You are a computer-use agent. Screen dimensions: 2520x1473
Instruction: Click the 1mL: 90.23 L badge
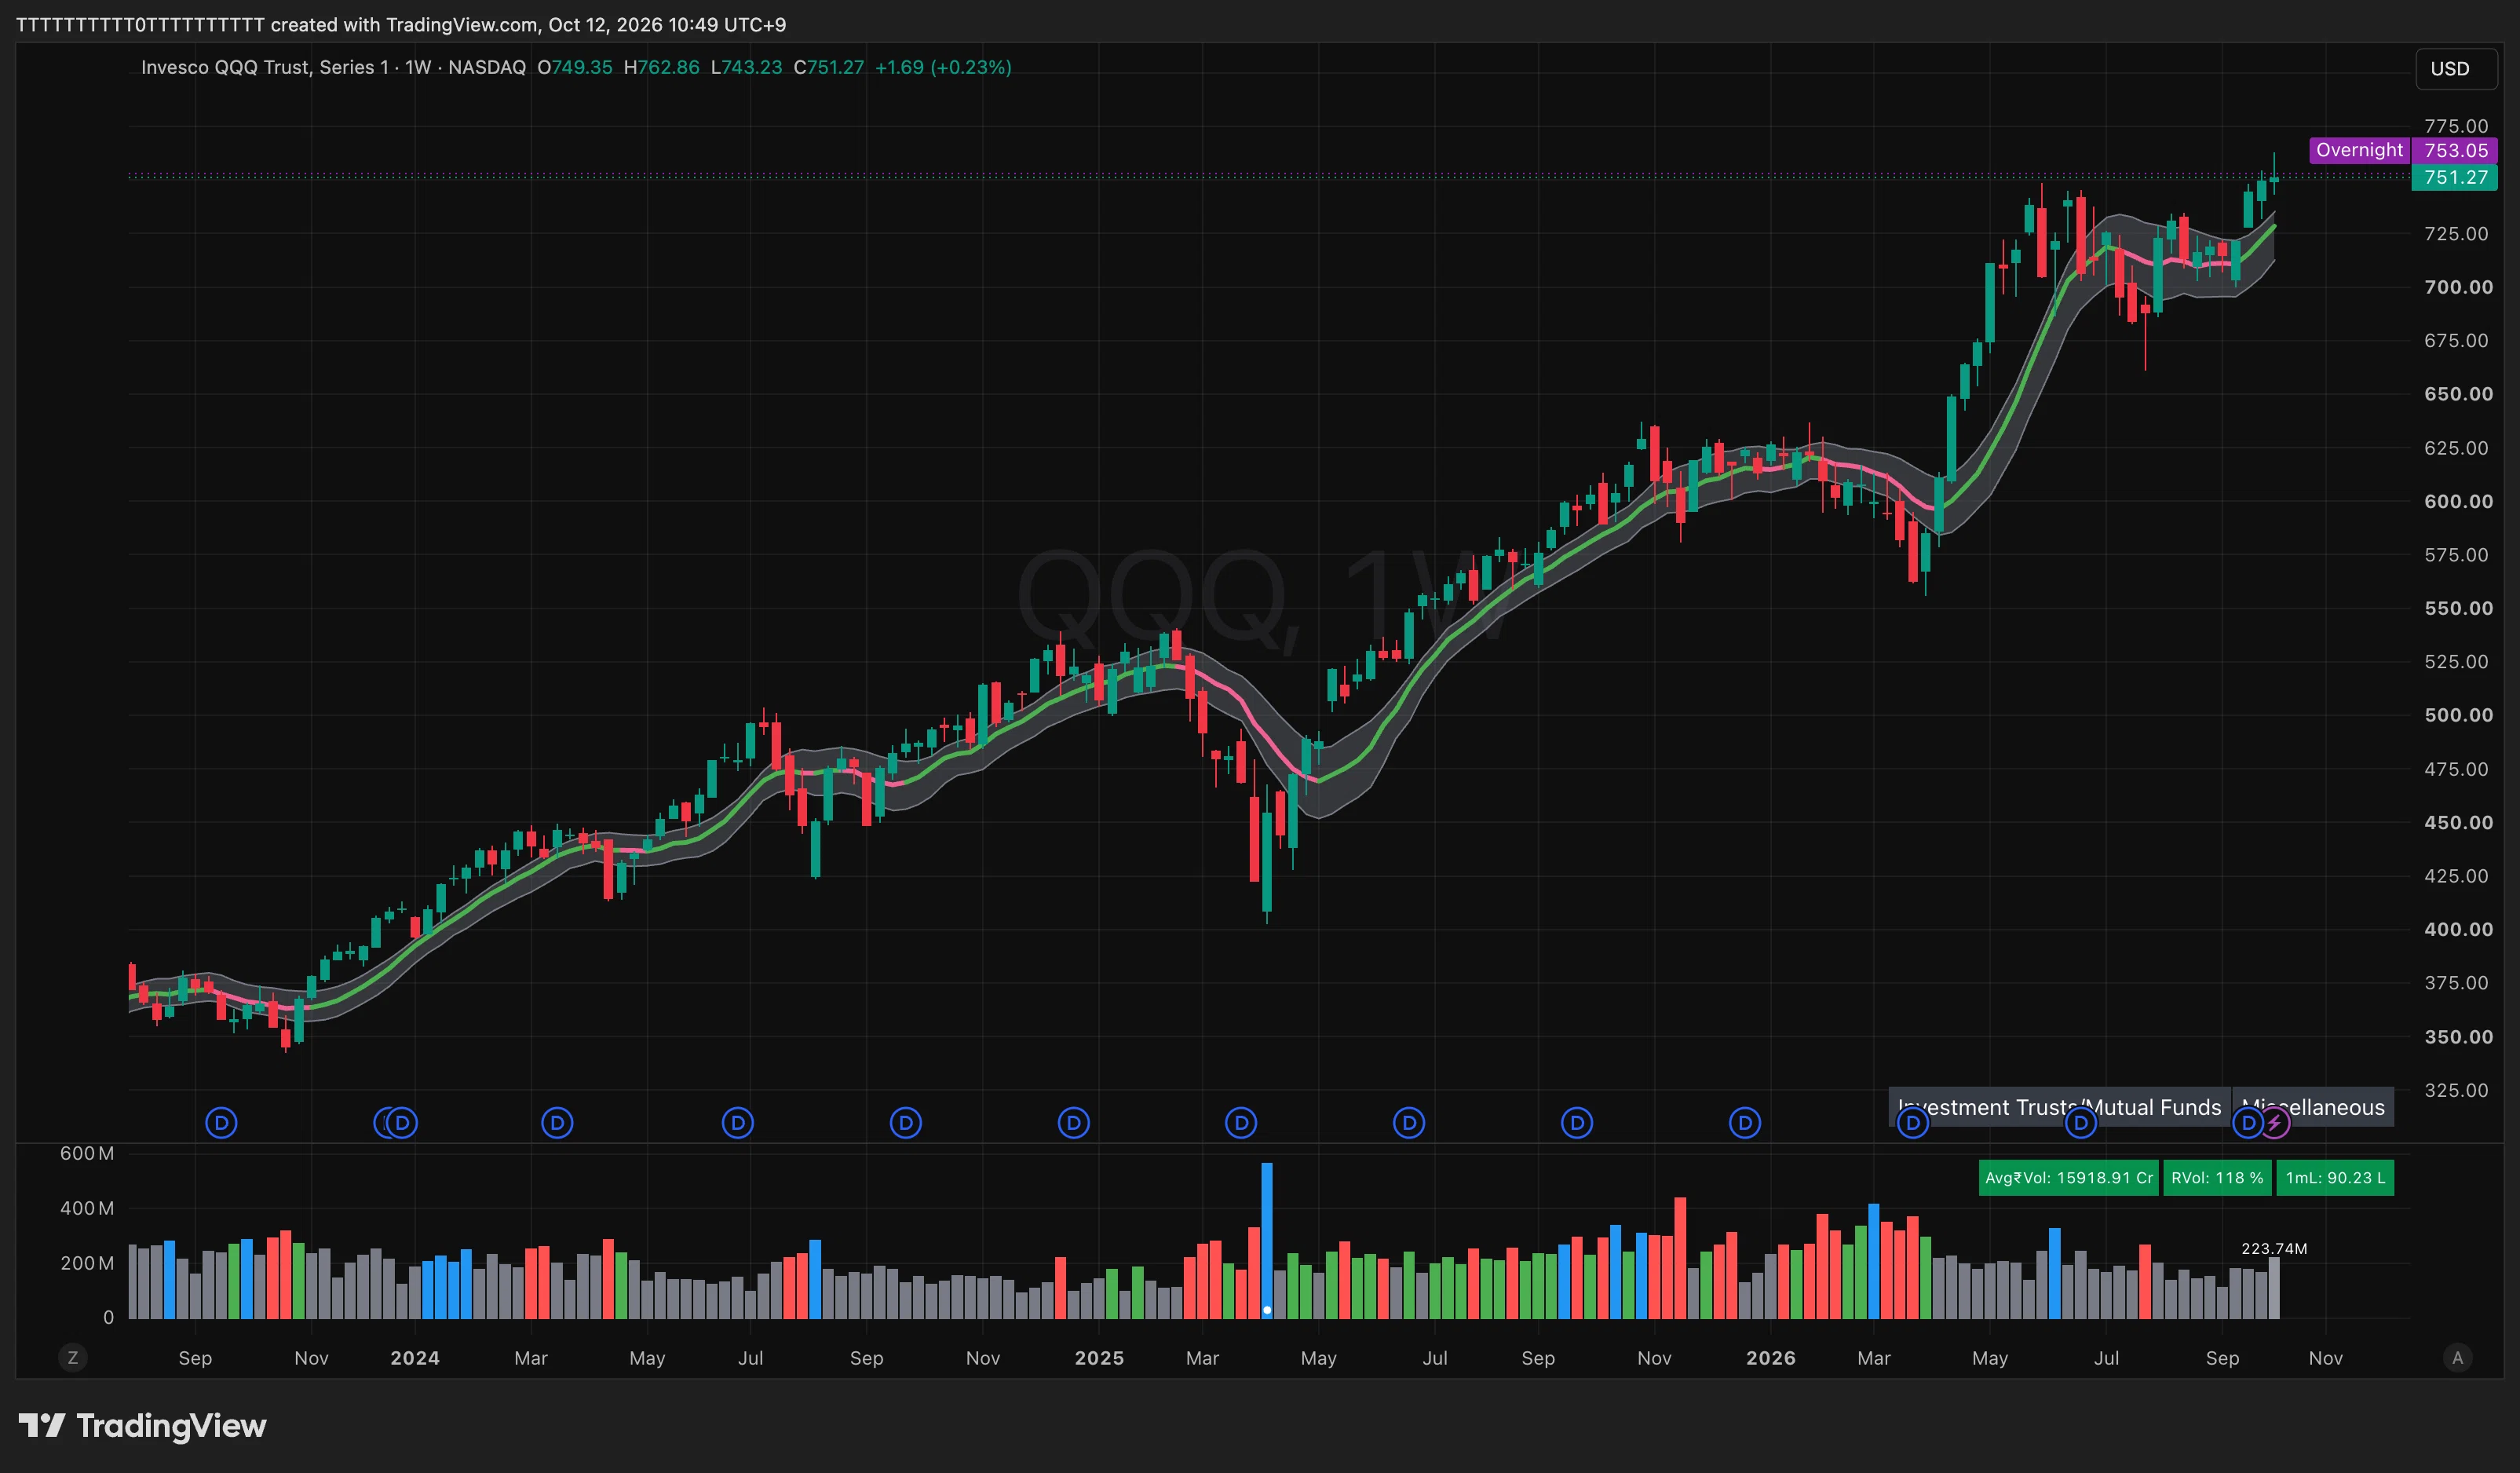coord(2335,1178)
